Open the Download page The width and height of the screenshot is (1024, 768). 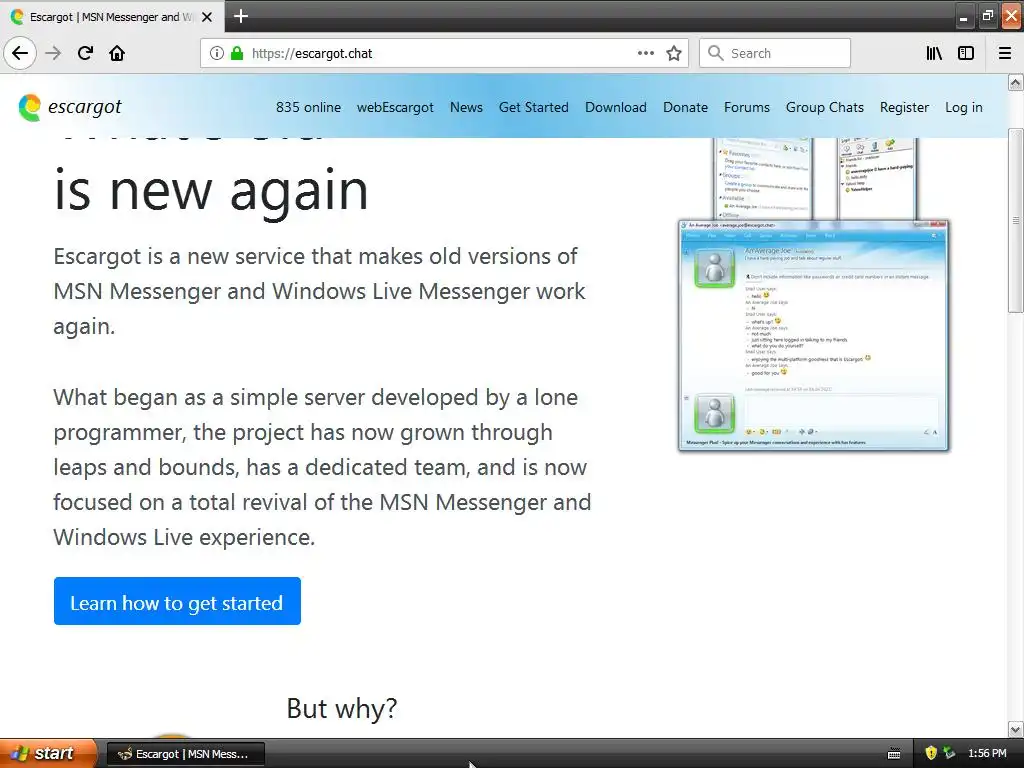[x=616, y=107]
